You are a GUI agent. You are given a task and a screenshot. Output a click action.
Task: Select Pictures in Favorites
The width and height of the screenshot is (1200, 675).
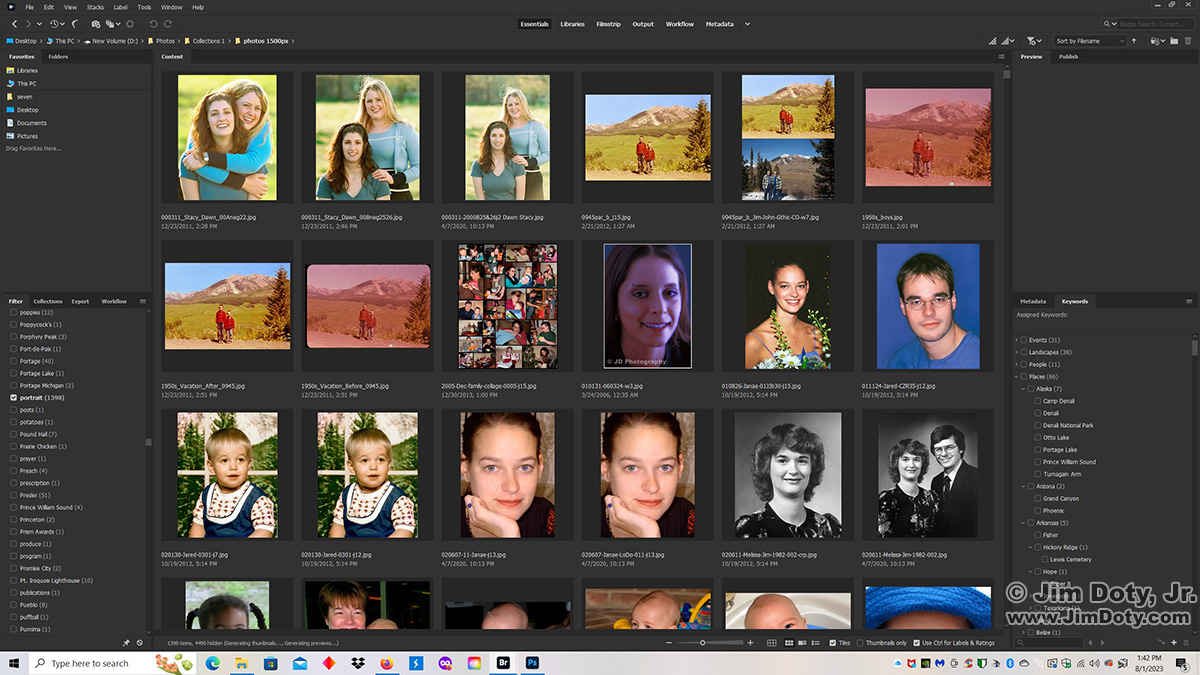click(x=27, y=136)
